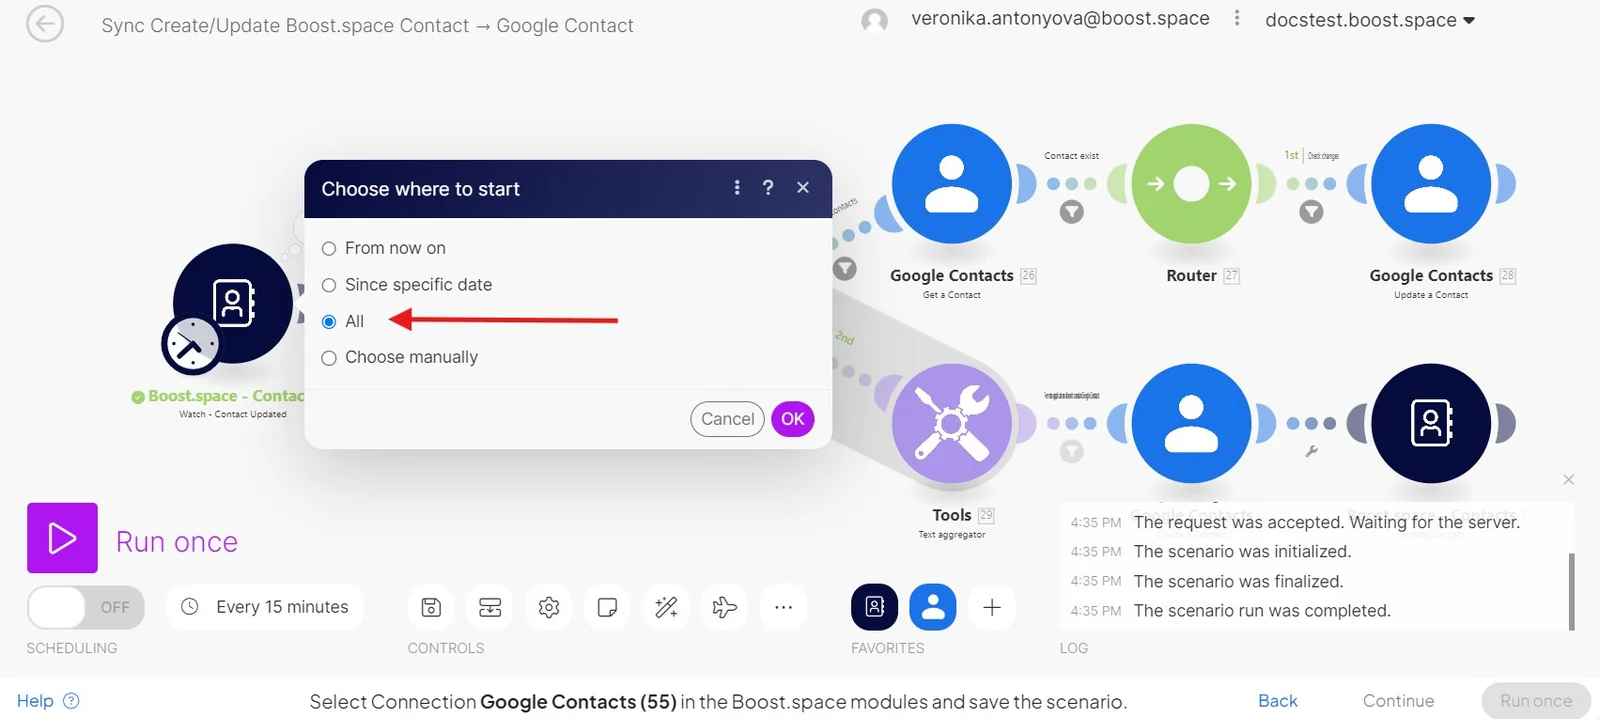Click the Tools label text
Viewport: 1600px width, 719px height.
click(951, 515)
